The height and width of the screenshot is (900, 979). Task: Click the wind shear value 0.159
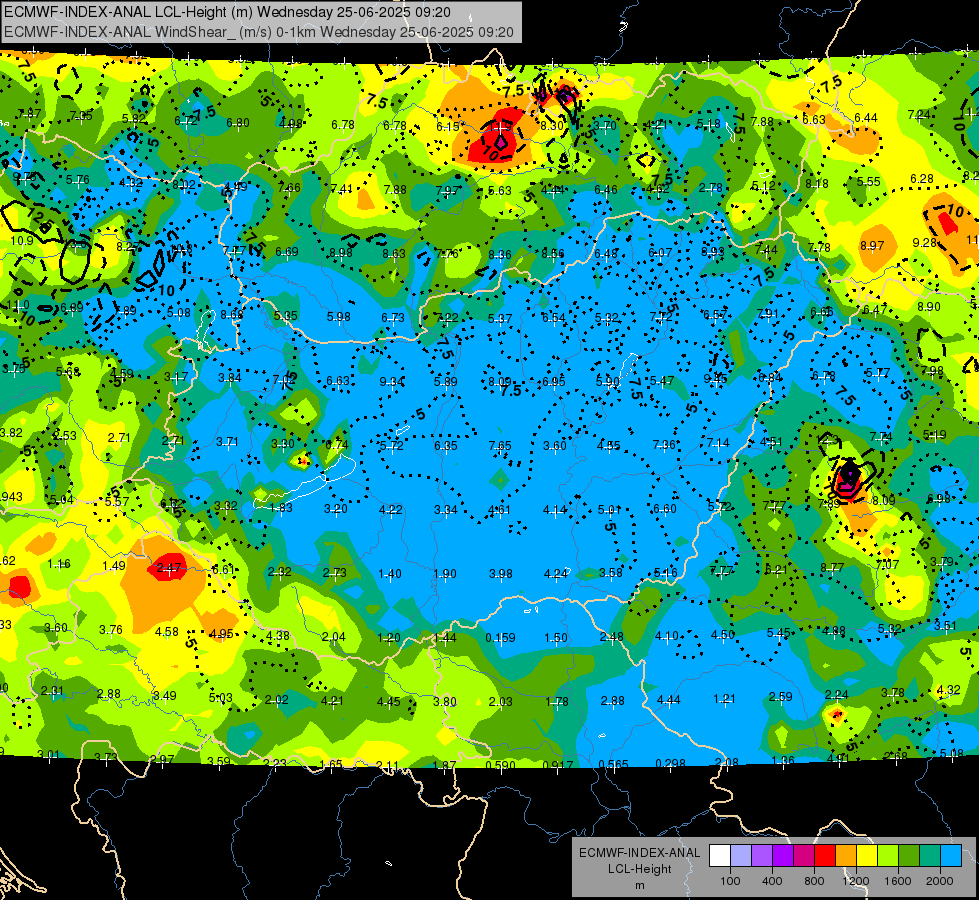[x=500, y=638]
